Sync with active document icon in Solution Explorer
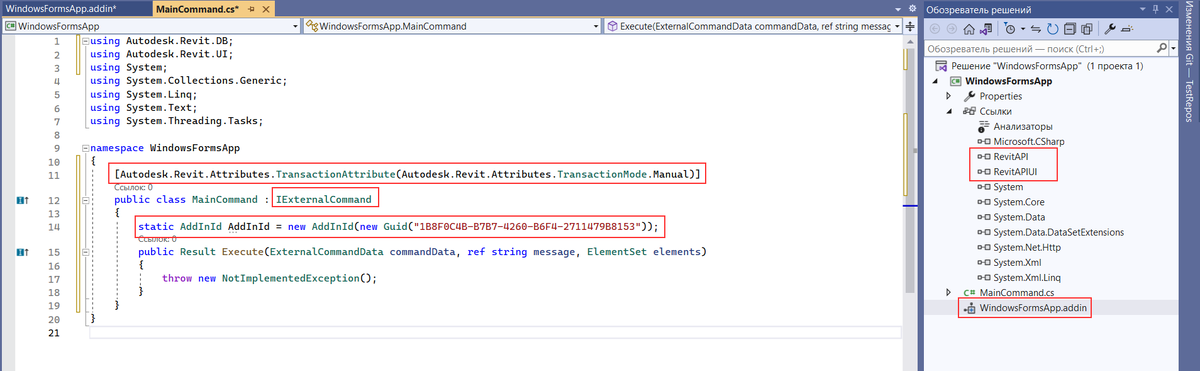Viewport: 1200px width, 371px height. tap(1036, 29)
